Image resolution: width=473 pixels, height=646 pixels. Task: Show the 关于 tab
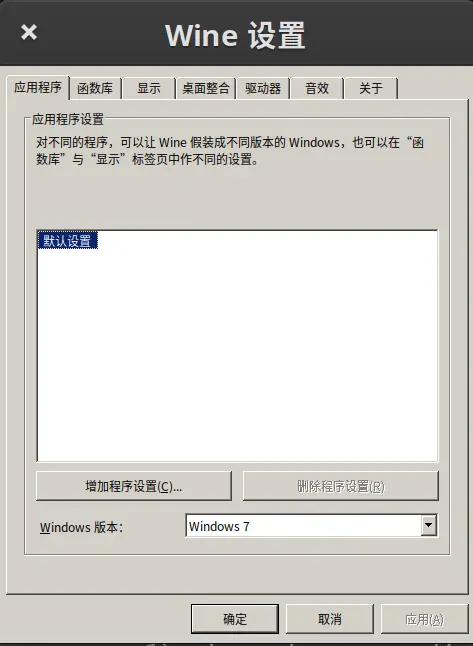tap(371, 88)
